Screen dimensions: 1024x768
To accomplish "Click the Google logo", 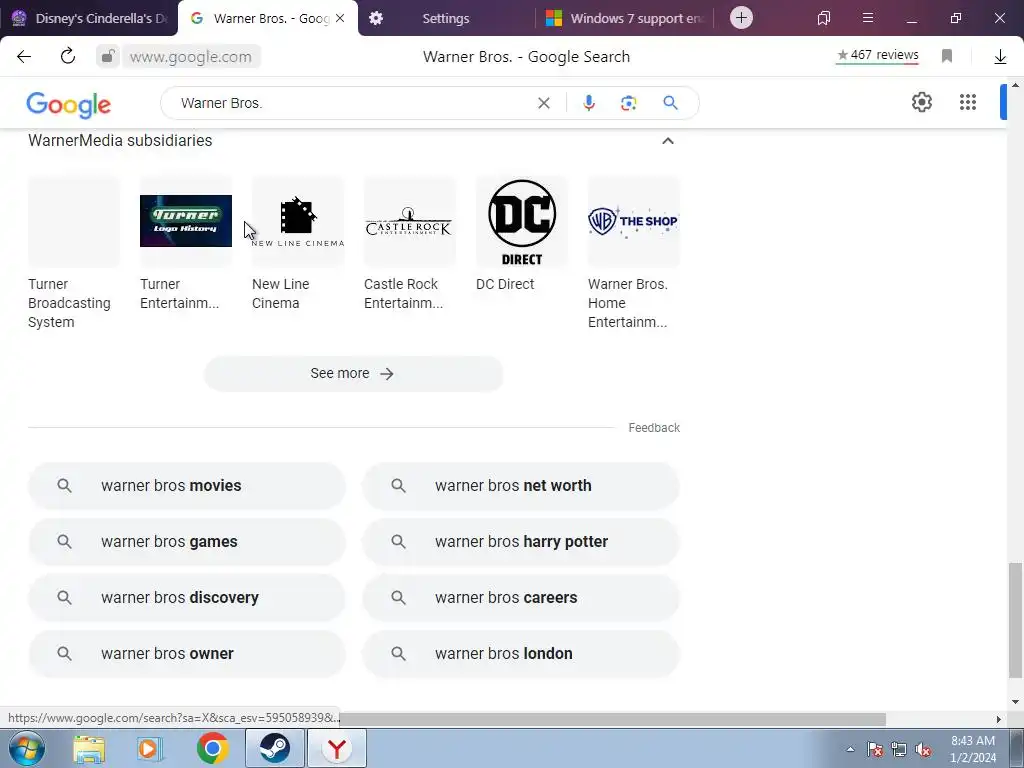I will (x=69, y=104).
